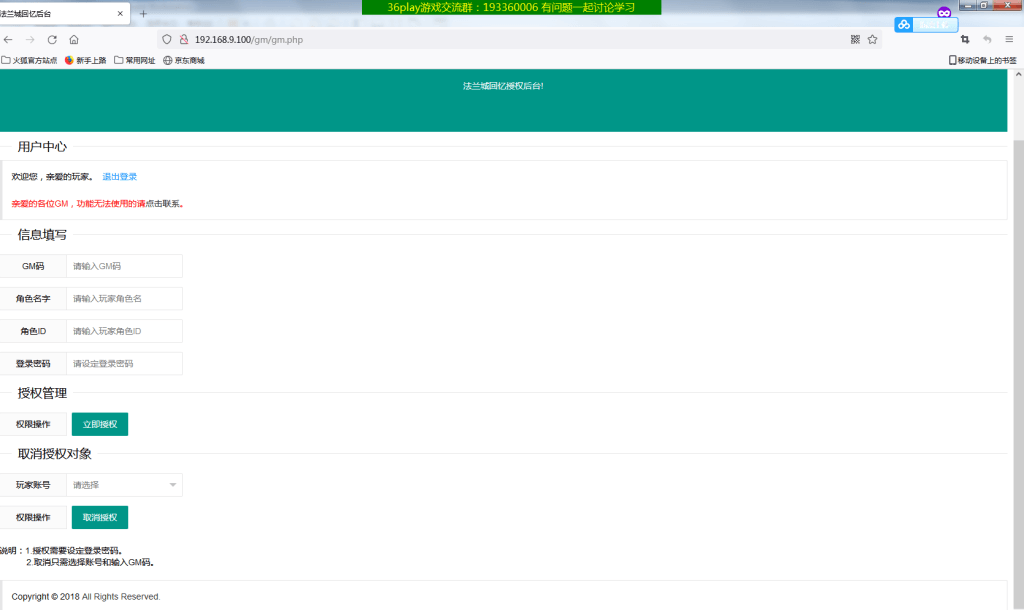
Task: Click the GM码 input field
Action: 124,266
